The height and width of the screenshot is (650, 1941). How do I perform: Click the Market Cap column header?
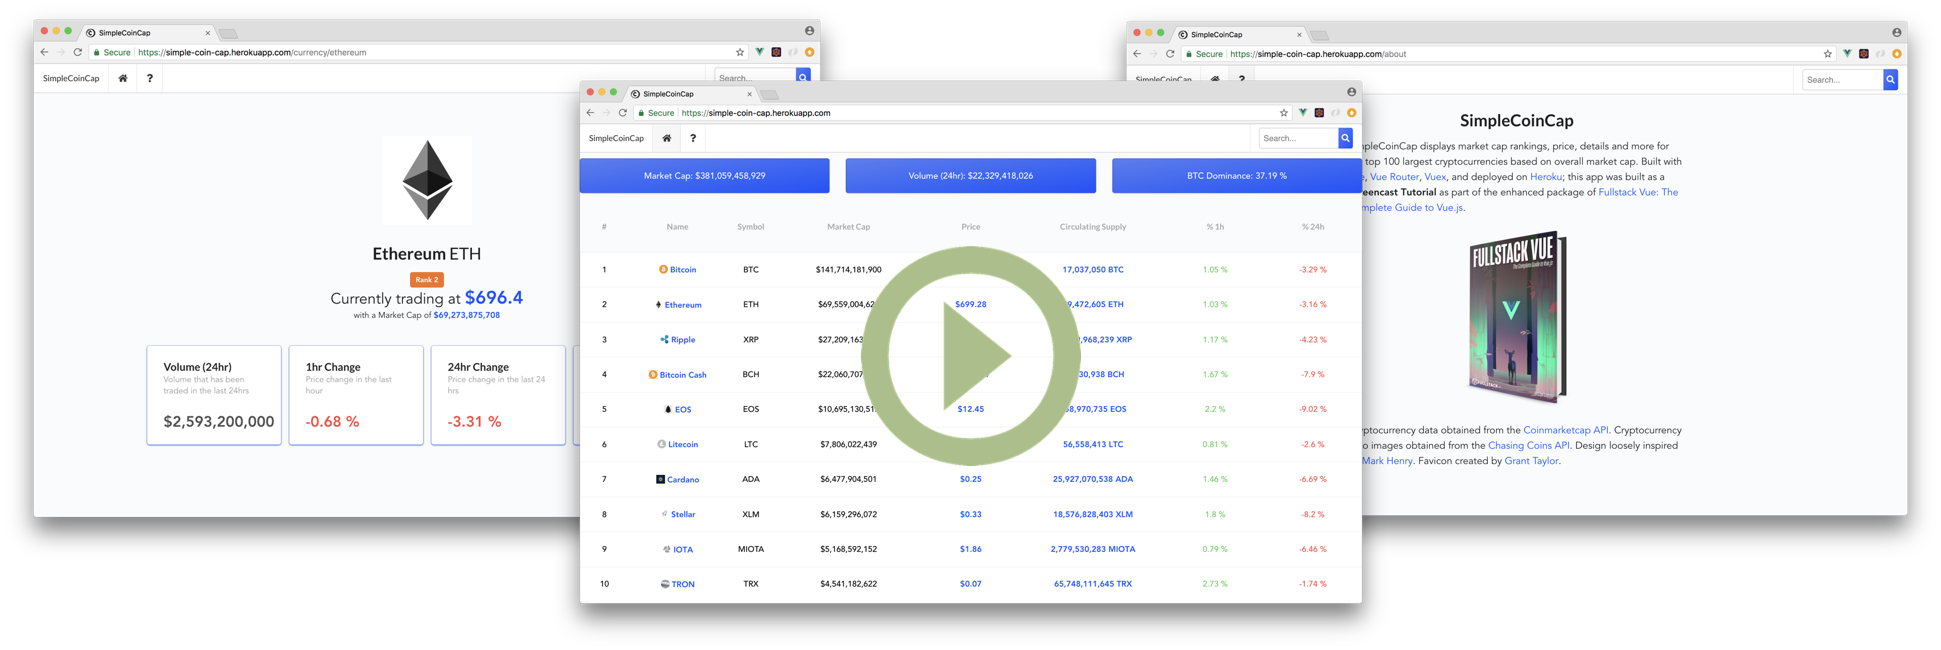click(848, 227)
